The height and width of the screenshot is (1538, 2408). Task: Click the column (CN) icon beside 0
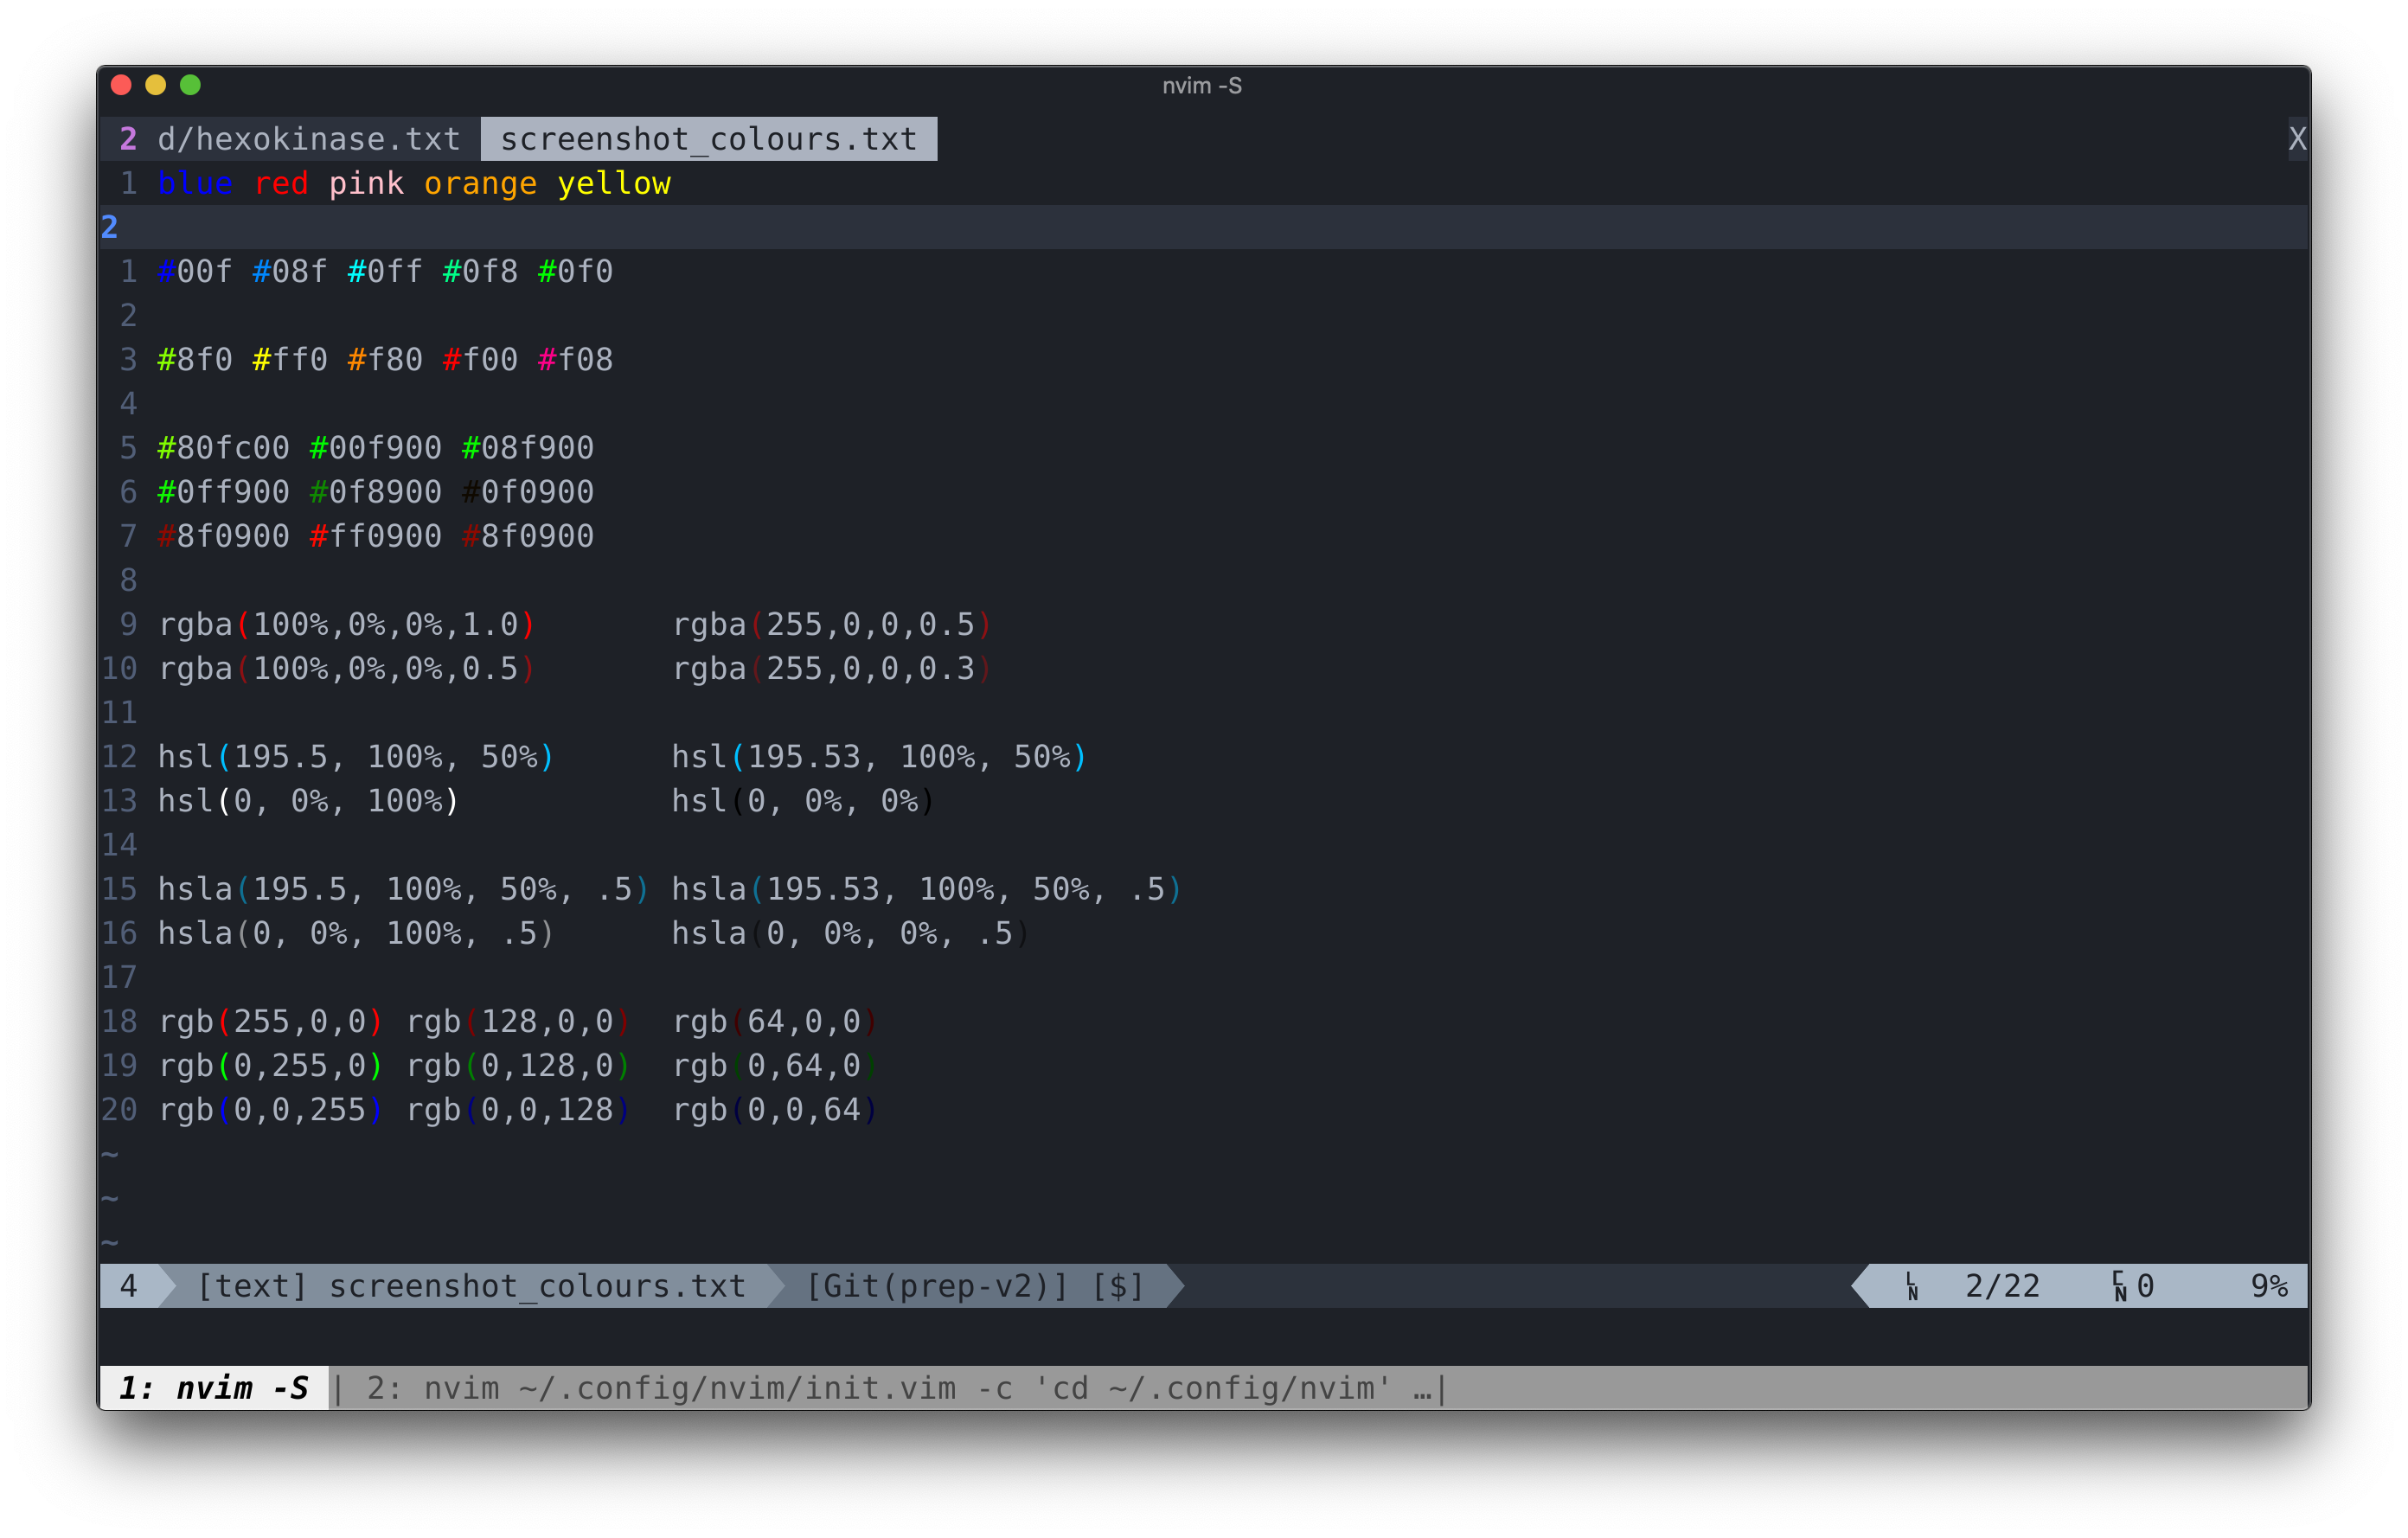point(2120,1286)
